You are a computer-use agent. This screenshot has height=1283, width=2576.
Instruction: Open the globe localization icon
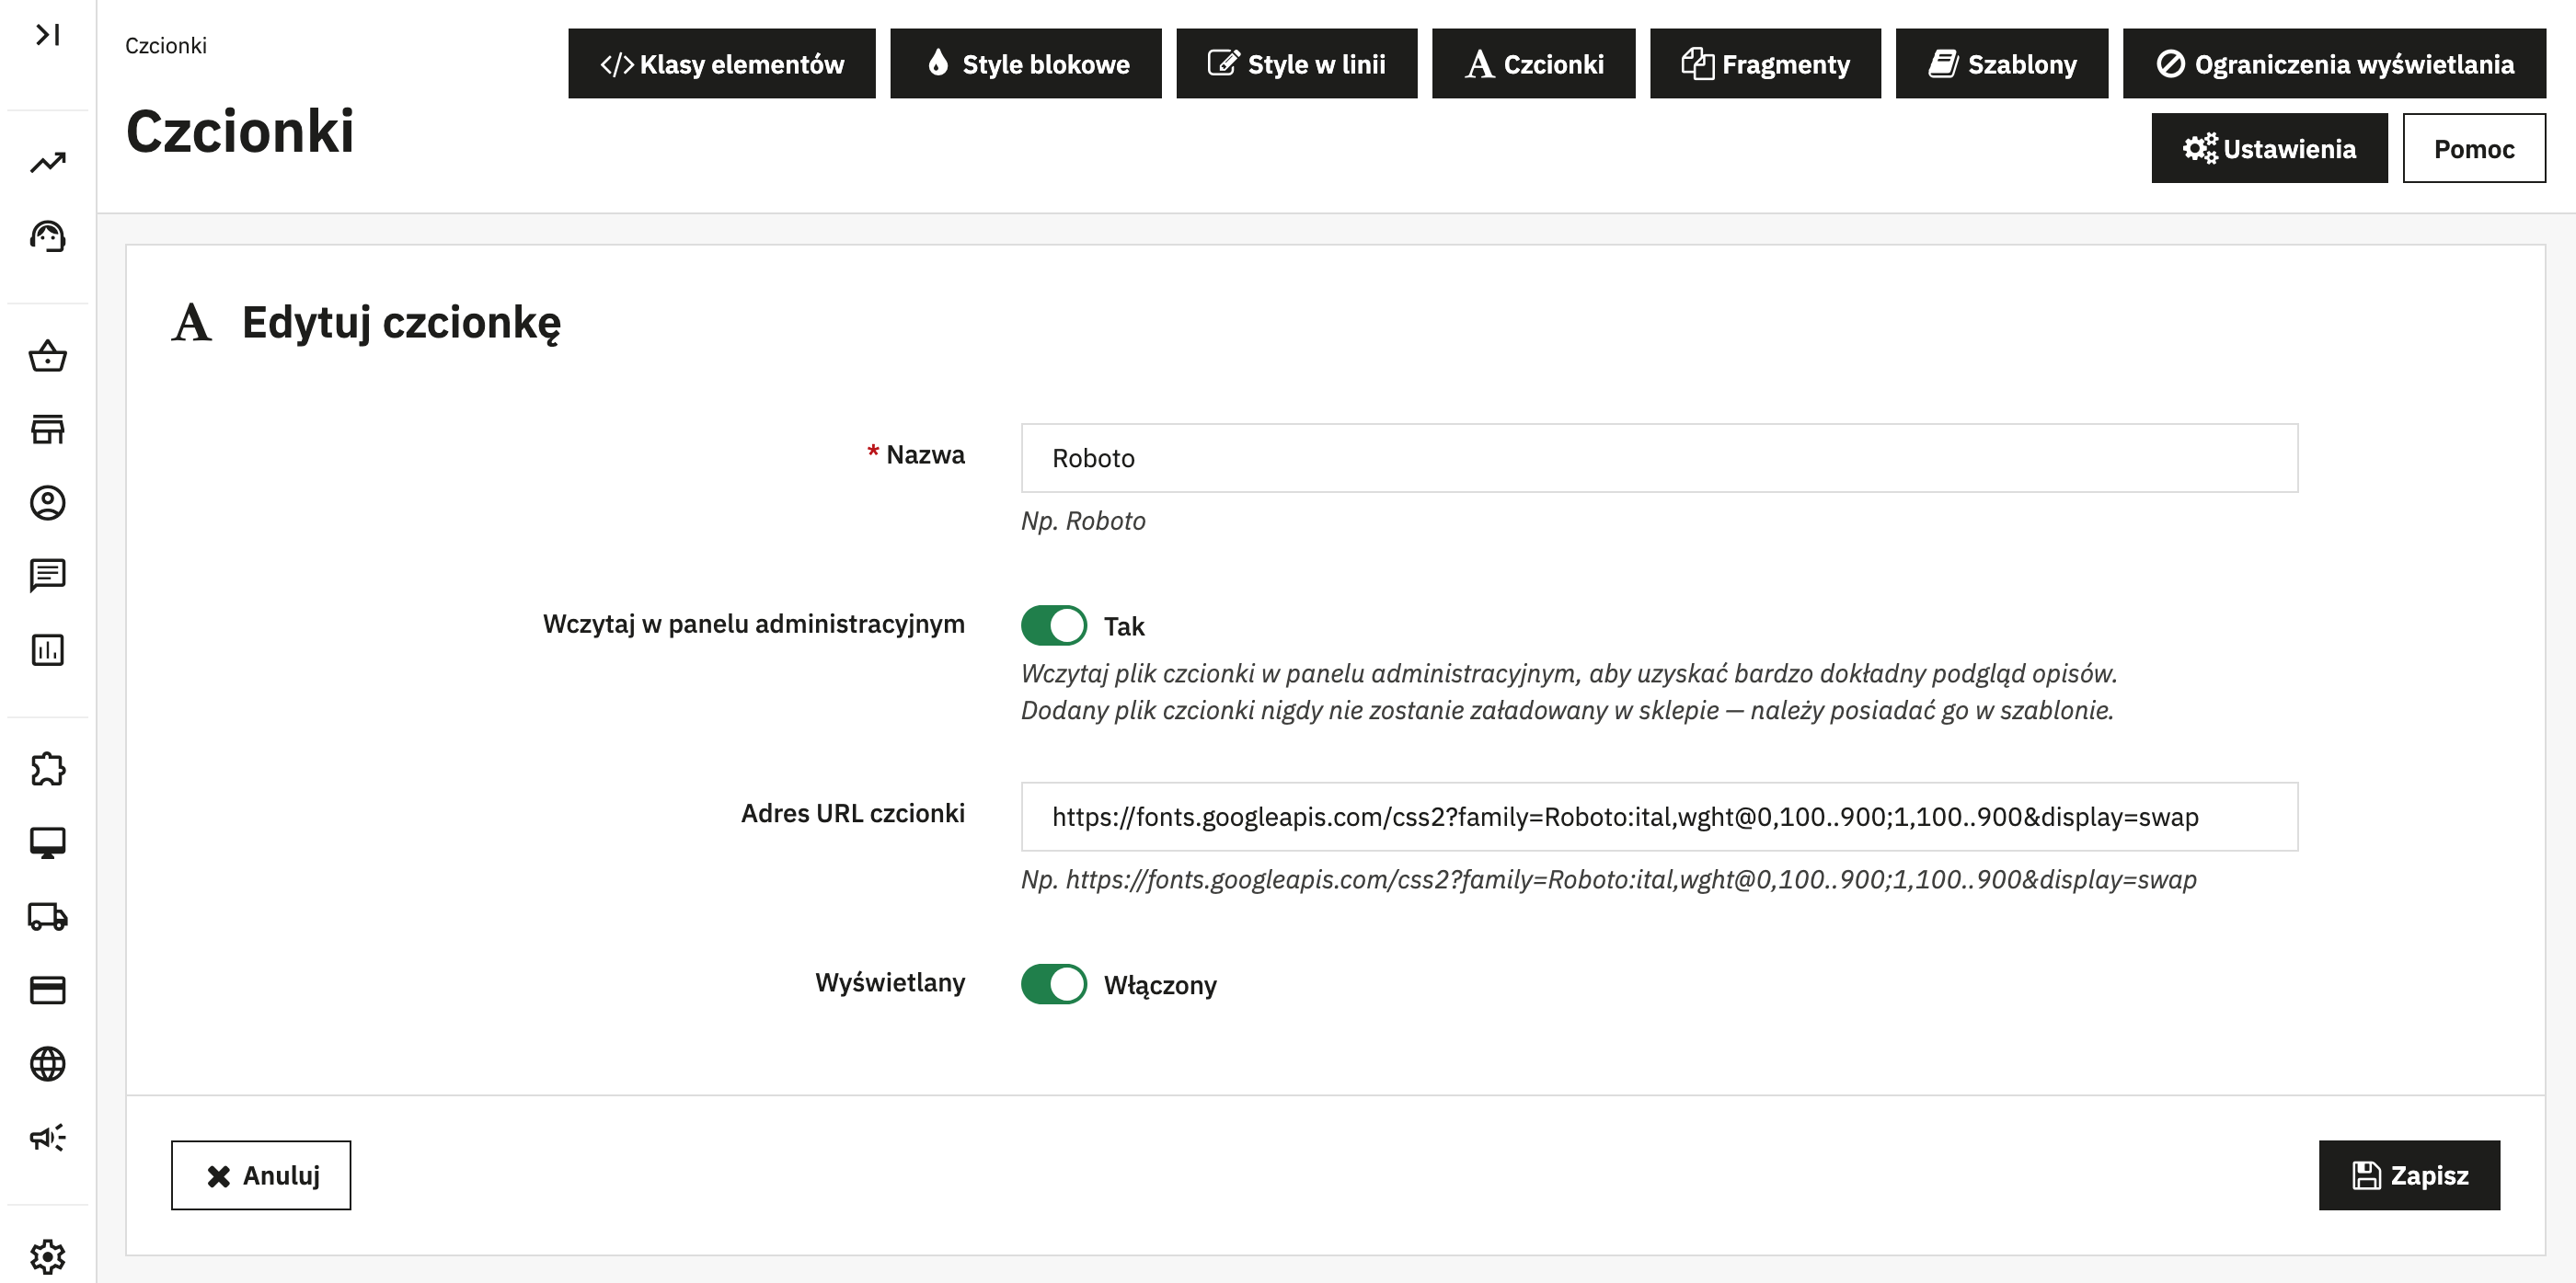point(47,1063)
